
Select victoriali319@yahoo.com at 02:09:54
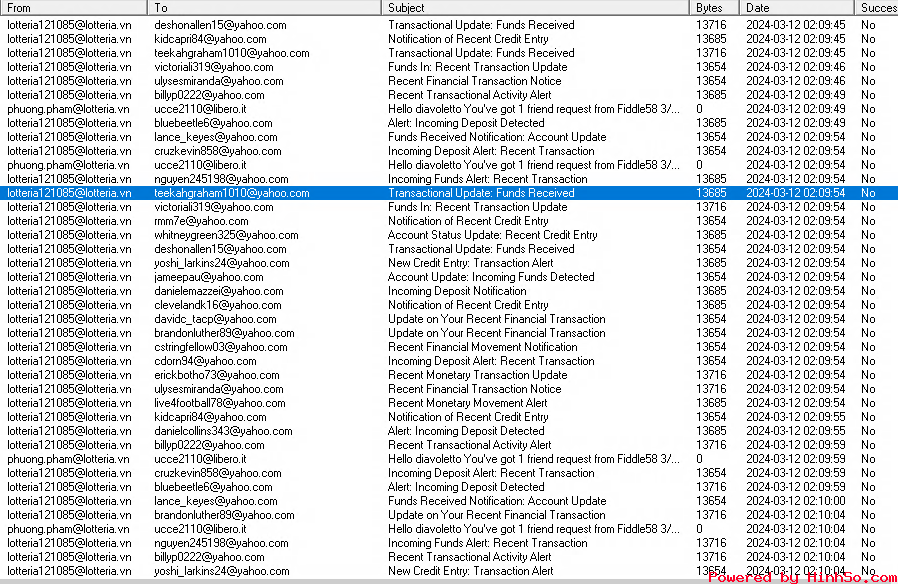(214, 207)
